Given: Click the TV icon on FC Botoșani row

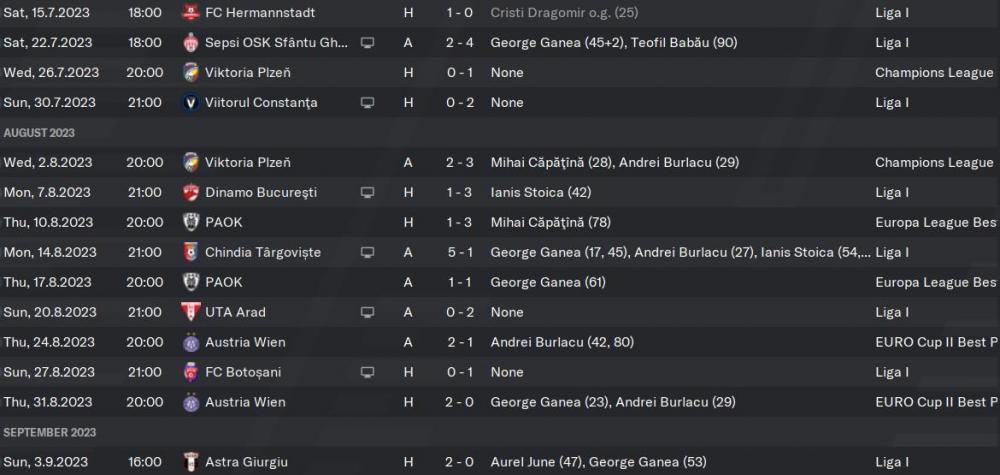Looking at the screenshot, I should (367, 372).
